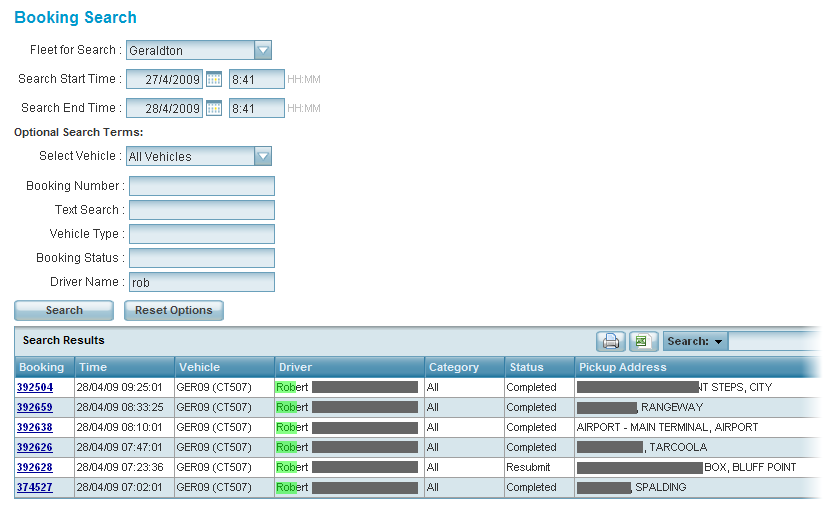Screen dimensions: 823x522
Task: Open booking 374527 link
Action: tap(35, 487)
